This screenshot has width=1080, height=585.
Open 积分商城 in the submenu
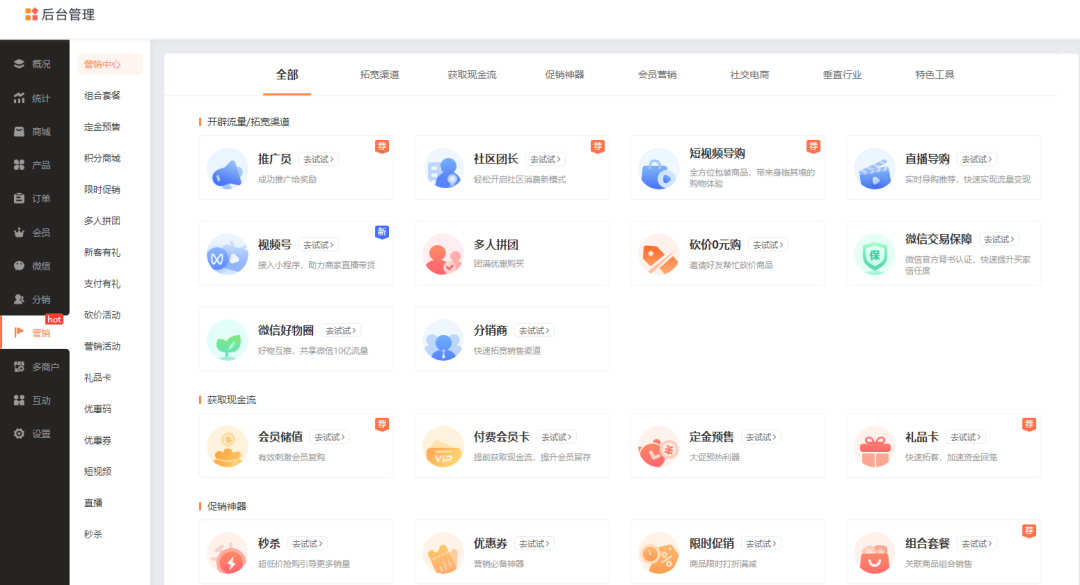[x=102, y=158]
